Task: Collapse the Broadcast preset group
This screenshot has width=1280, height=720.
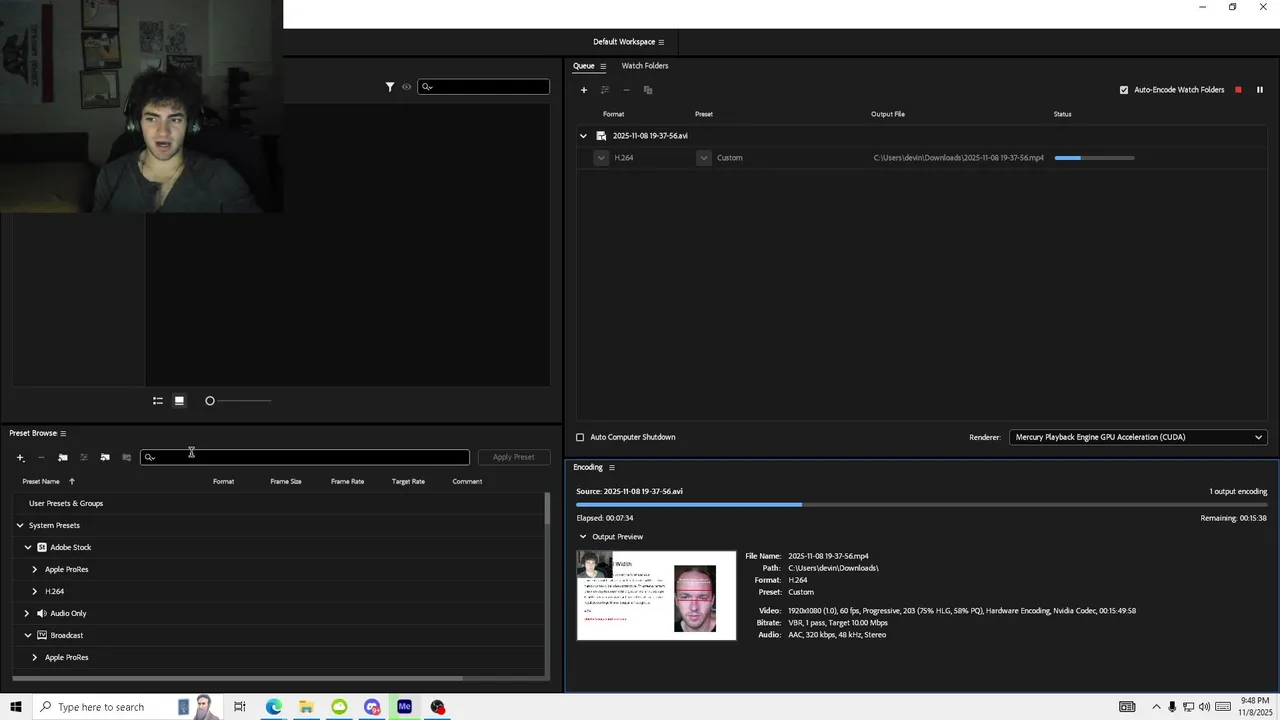Action: coord(28,635)
